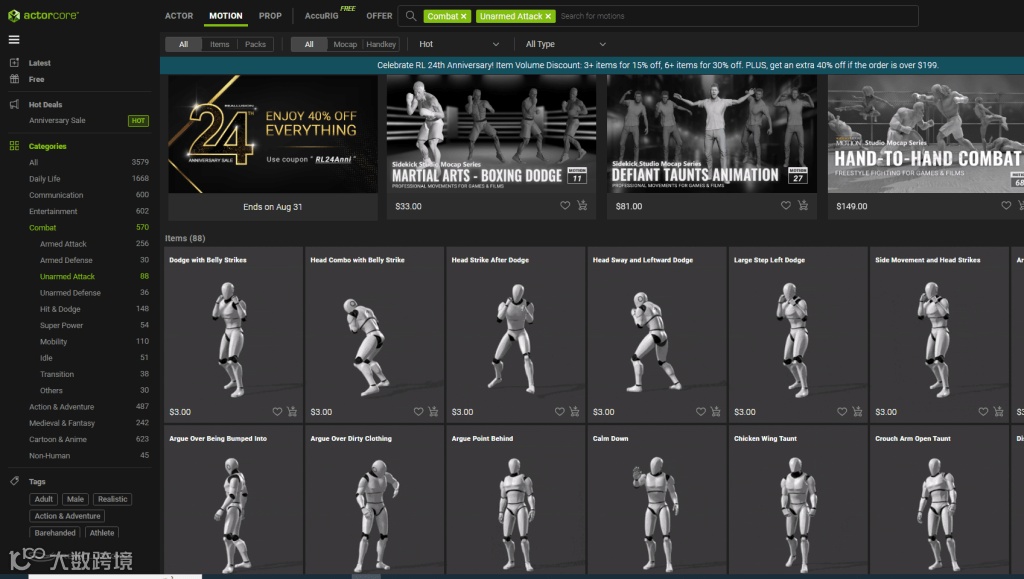Add Side Movement and Head Strikes to cart

coord(998,412)
